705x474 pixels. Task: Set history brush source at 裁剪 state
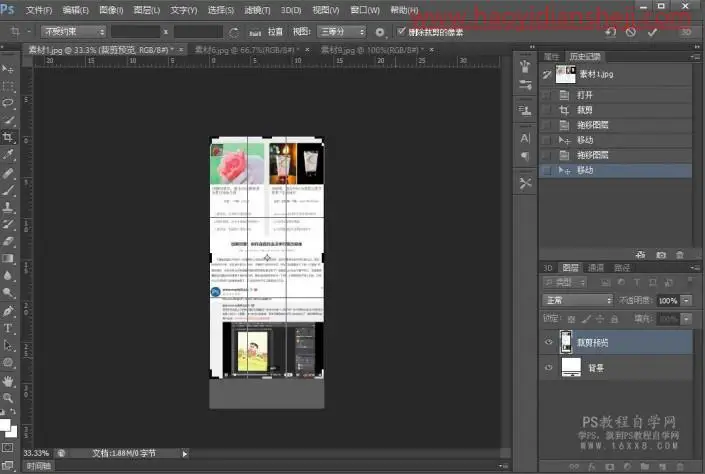pyautogui.click(x=546, y=110)
